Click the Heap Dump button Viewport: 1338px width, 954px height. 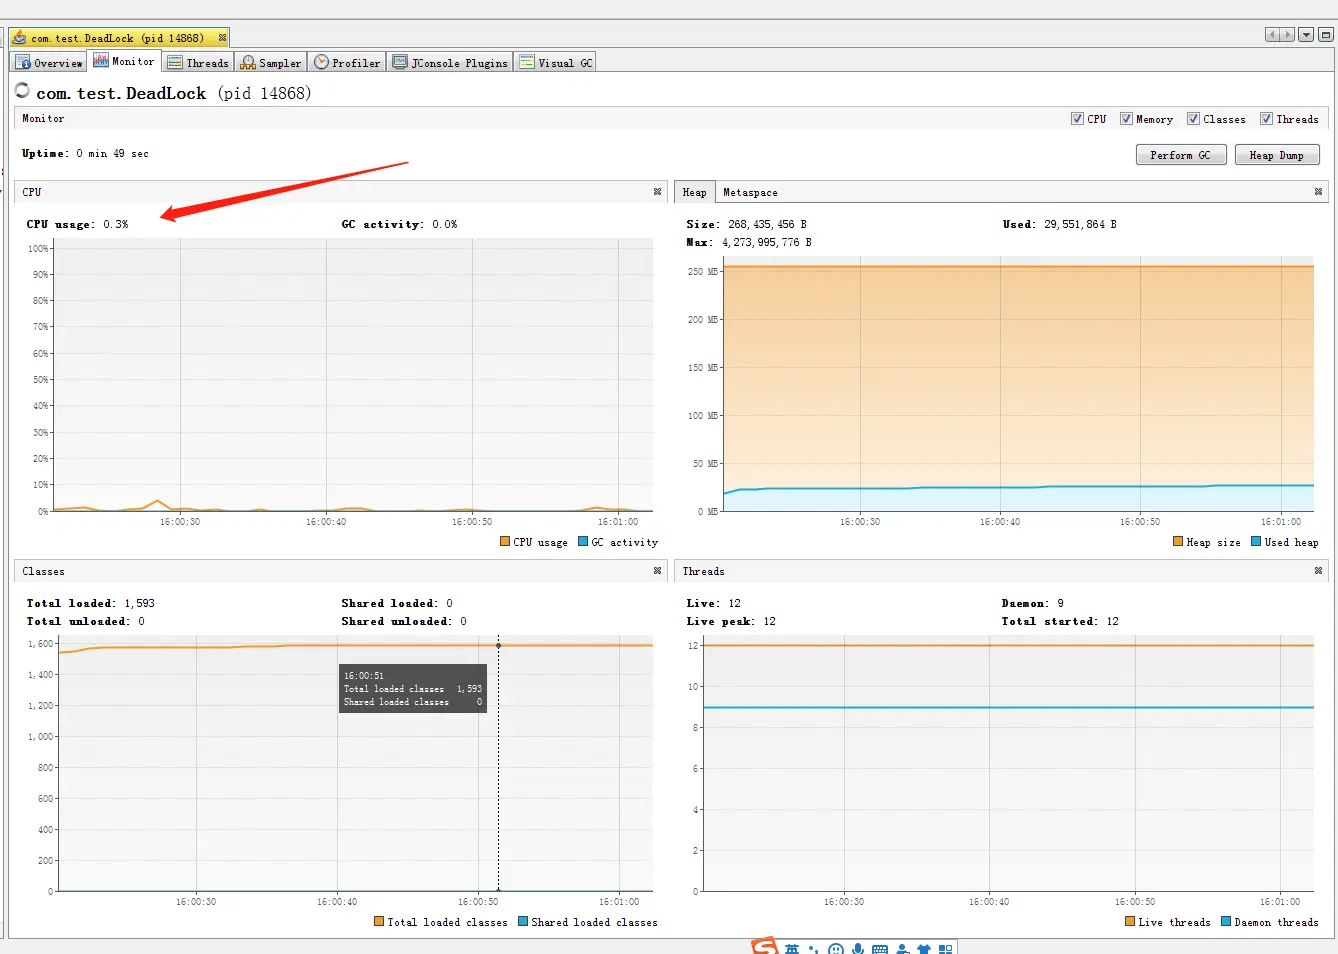tap(1277, 155)
